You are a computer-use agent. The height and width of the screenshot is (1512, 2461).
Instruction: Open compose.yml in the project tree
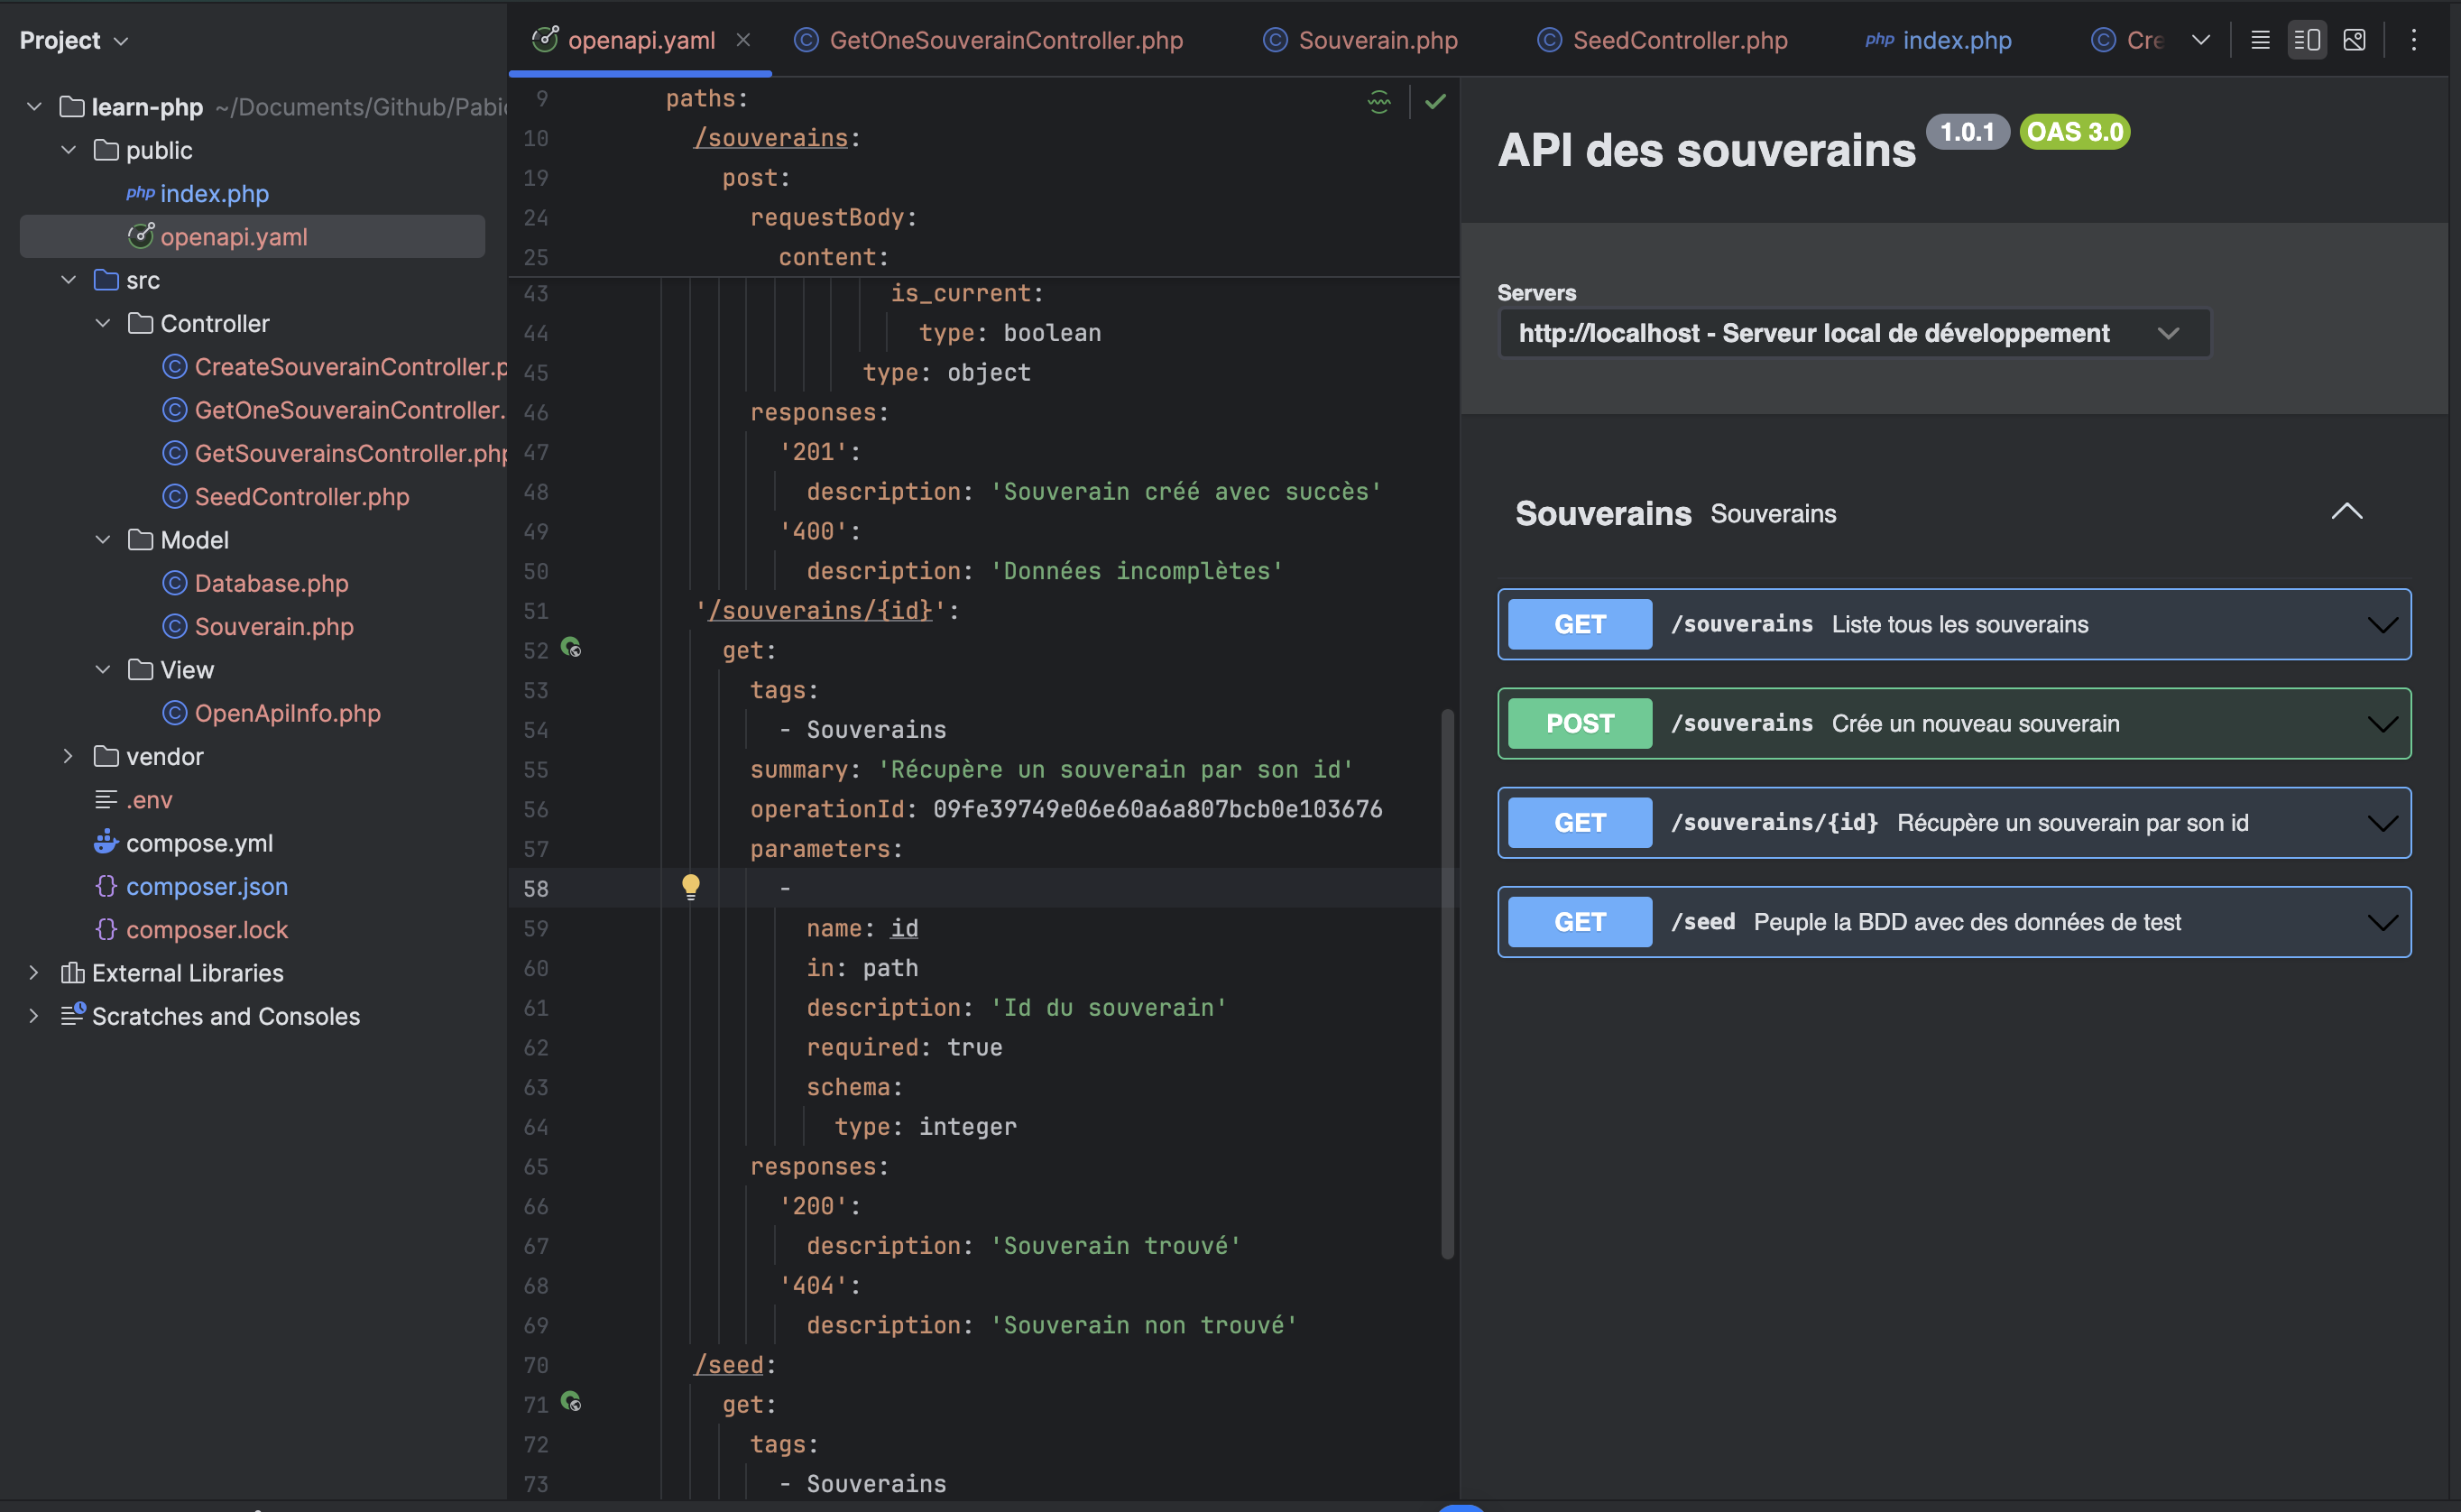199,843
